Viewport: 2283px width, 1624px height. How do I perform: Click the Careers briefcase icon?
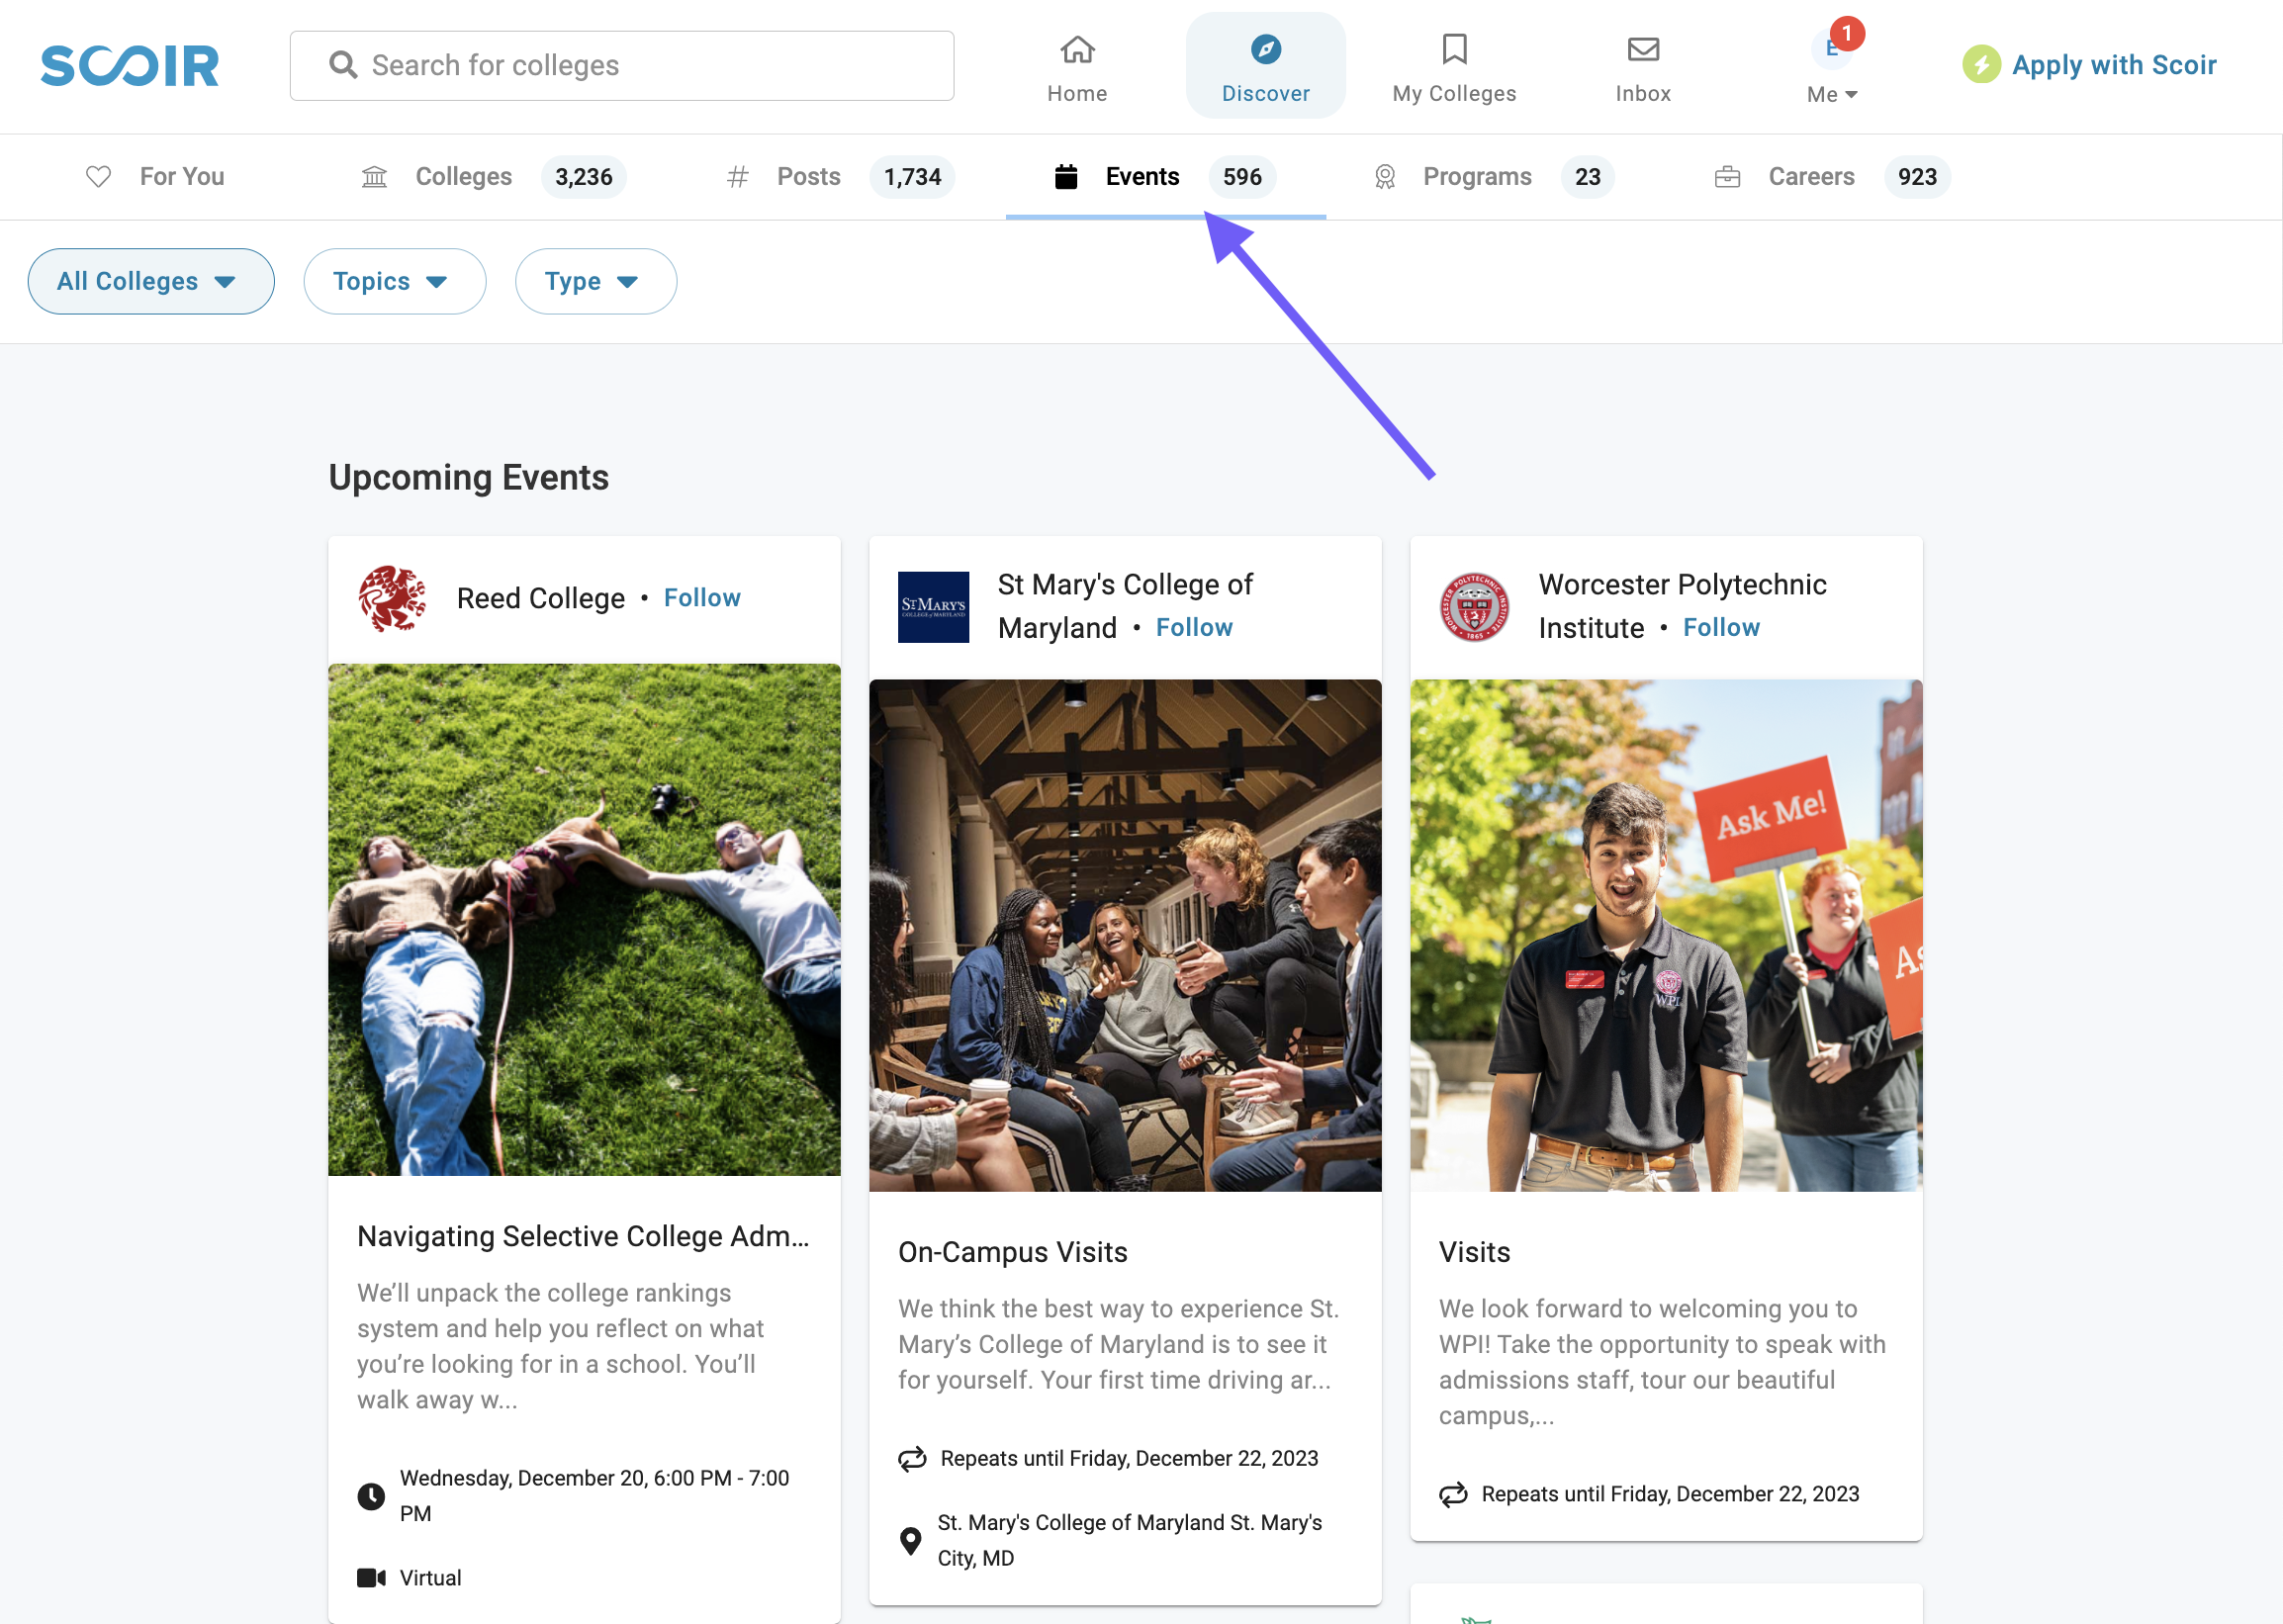(x=1727, y=177)
